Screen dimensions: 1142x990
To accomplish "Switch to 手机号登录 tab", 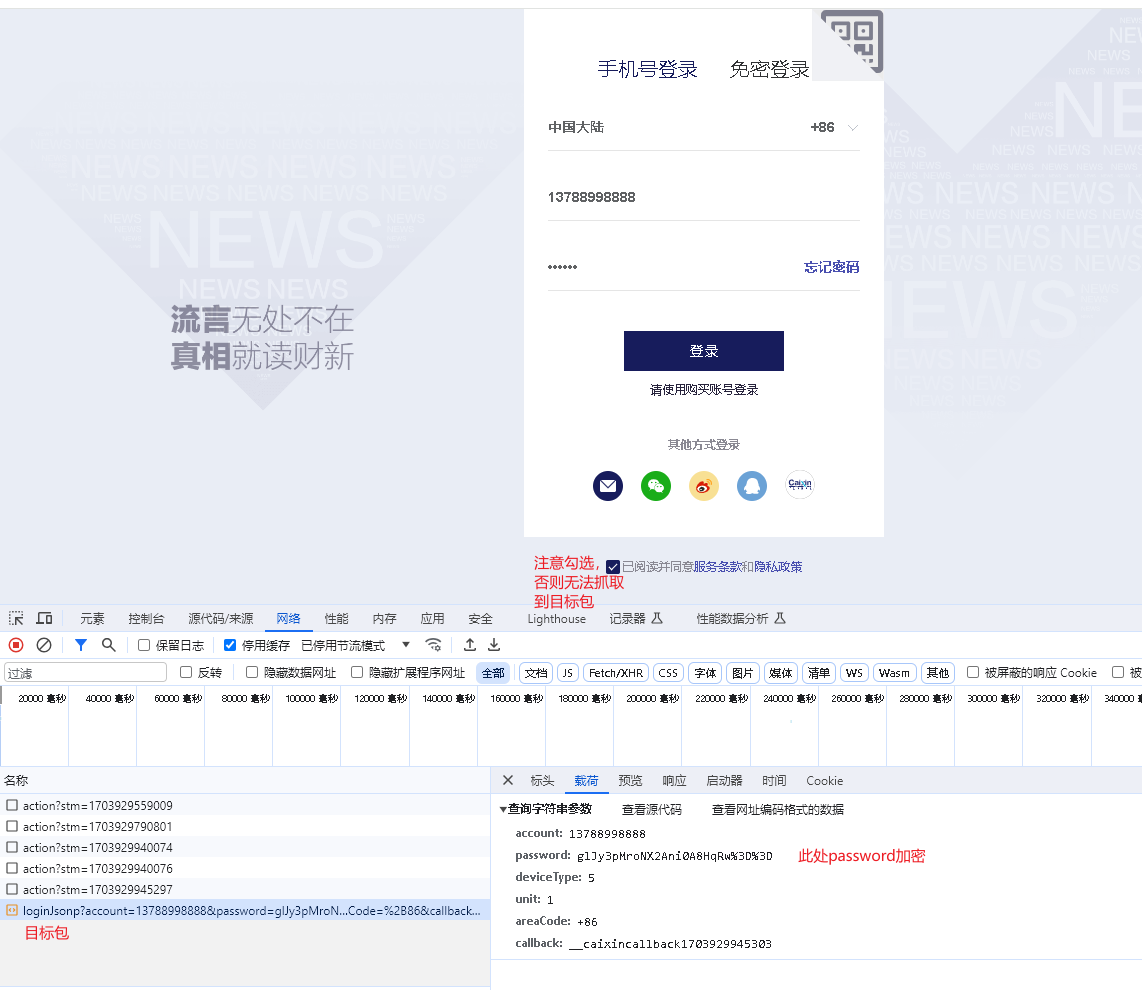I will tap(647, 69).
